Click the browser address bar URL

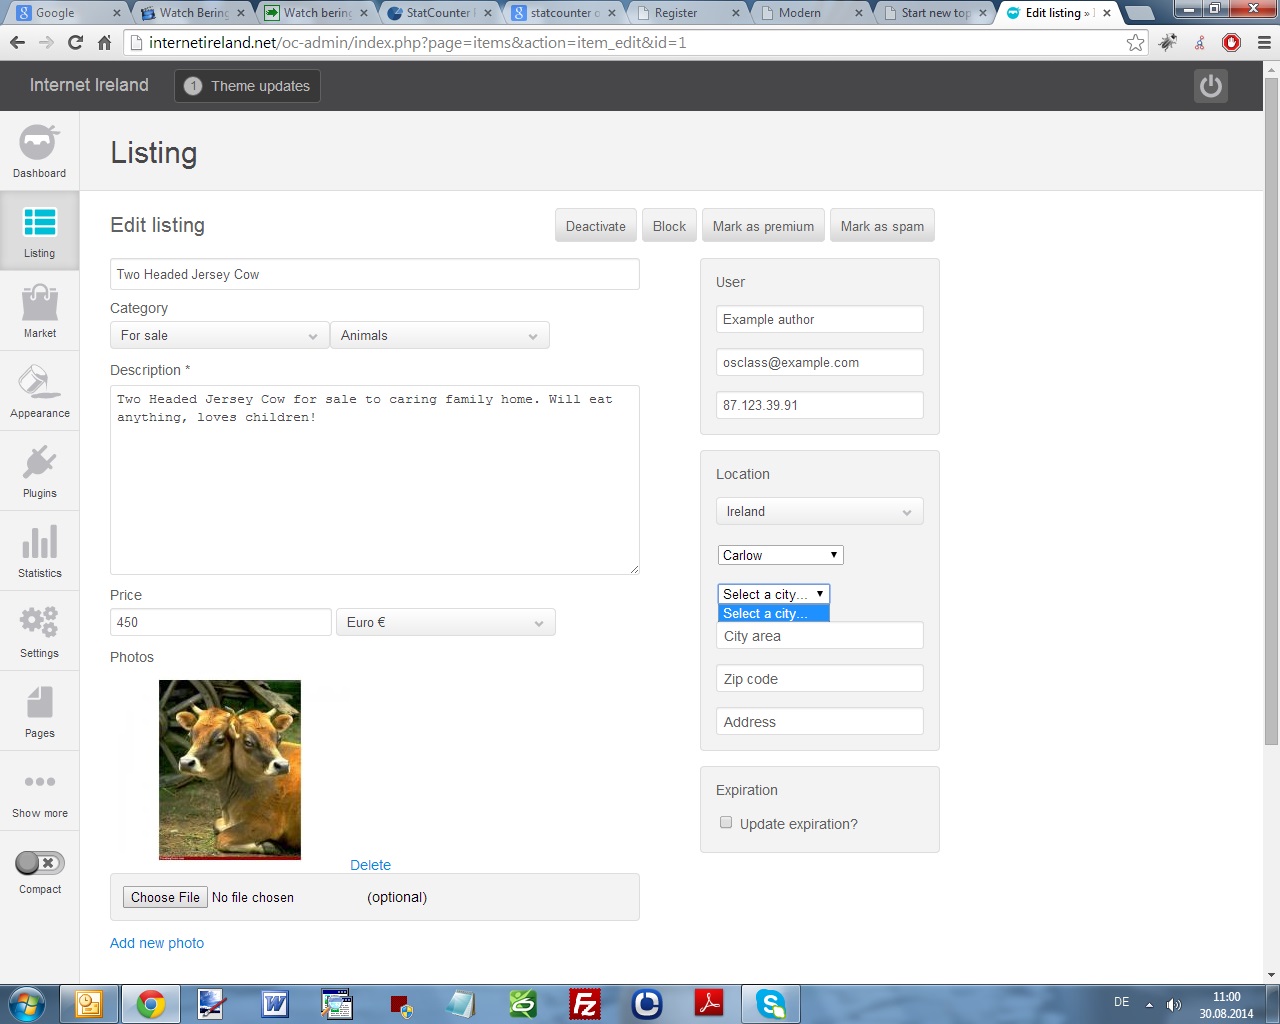tap(417, 43)
